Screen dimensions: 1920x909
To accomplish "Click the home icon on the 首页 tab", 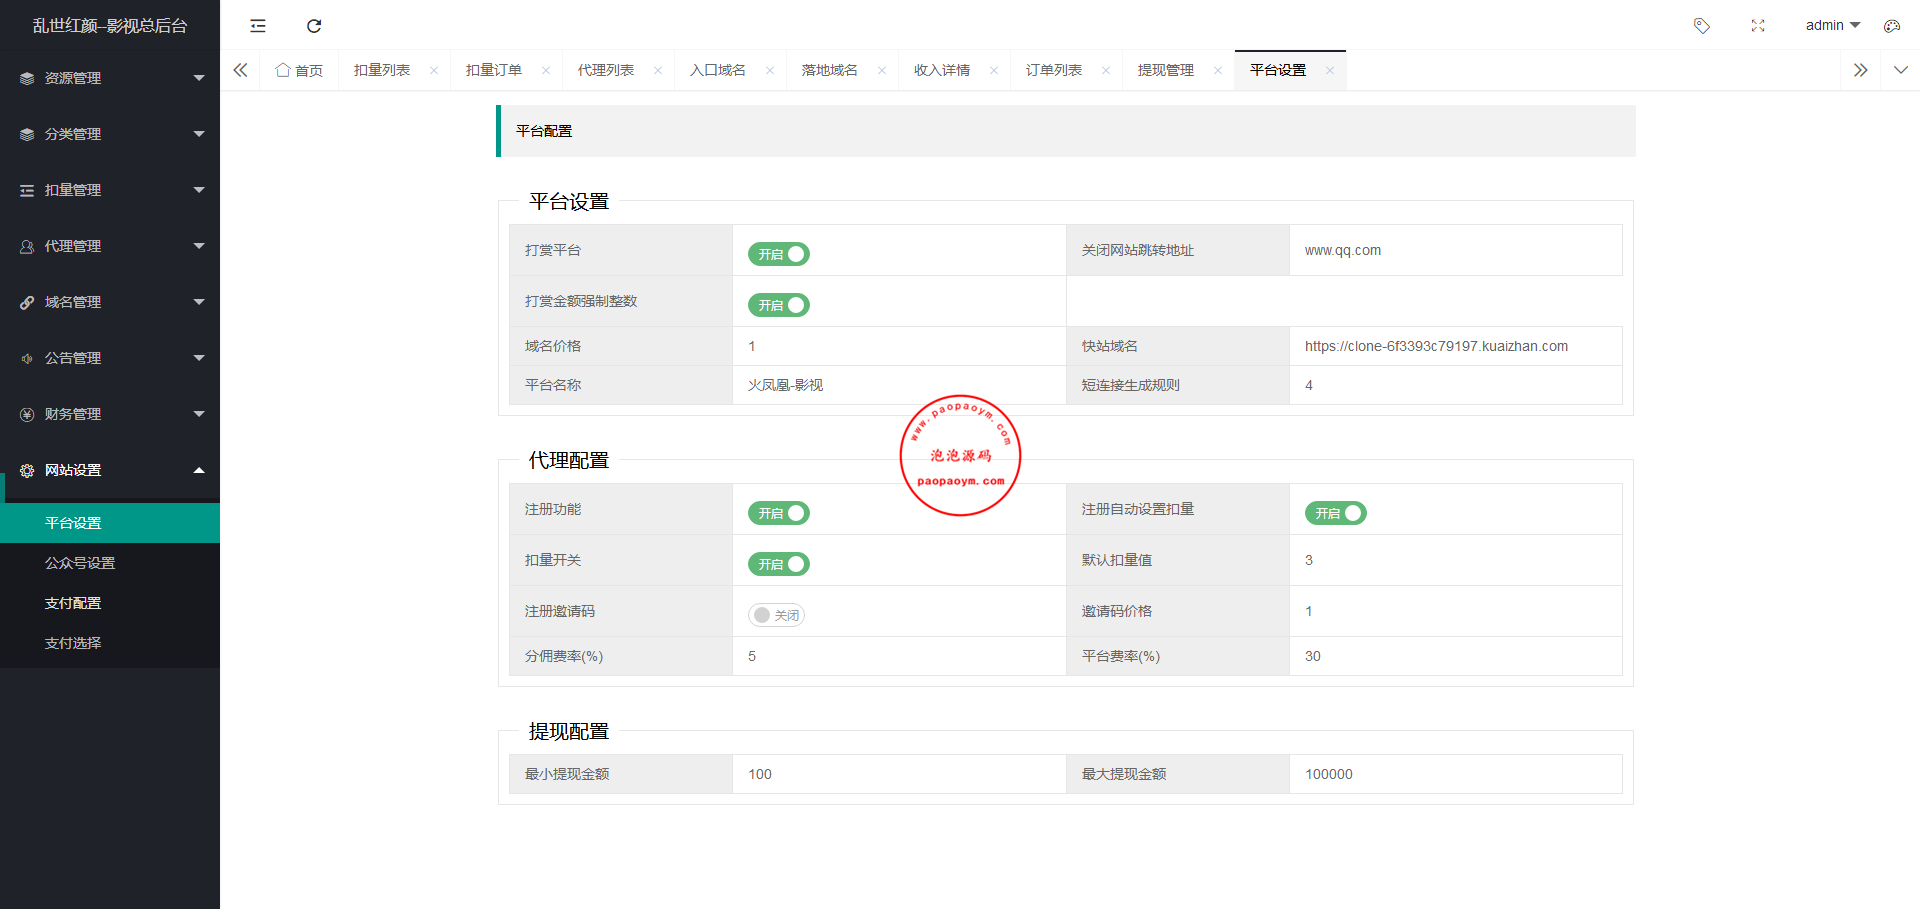I will point(283,70).
